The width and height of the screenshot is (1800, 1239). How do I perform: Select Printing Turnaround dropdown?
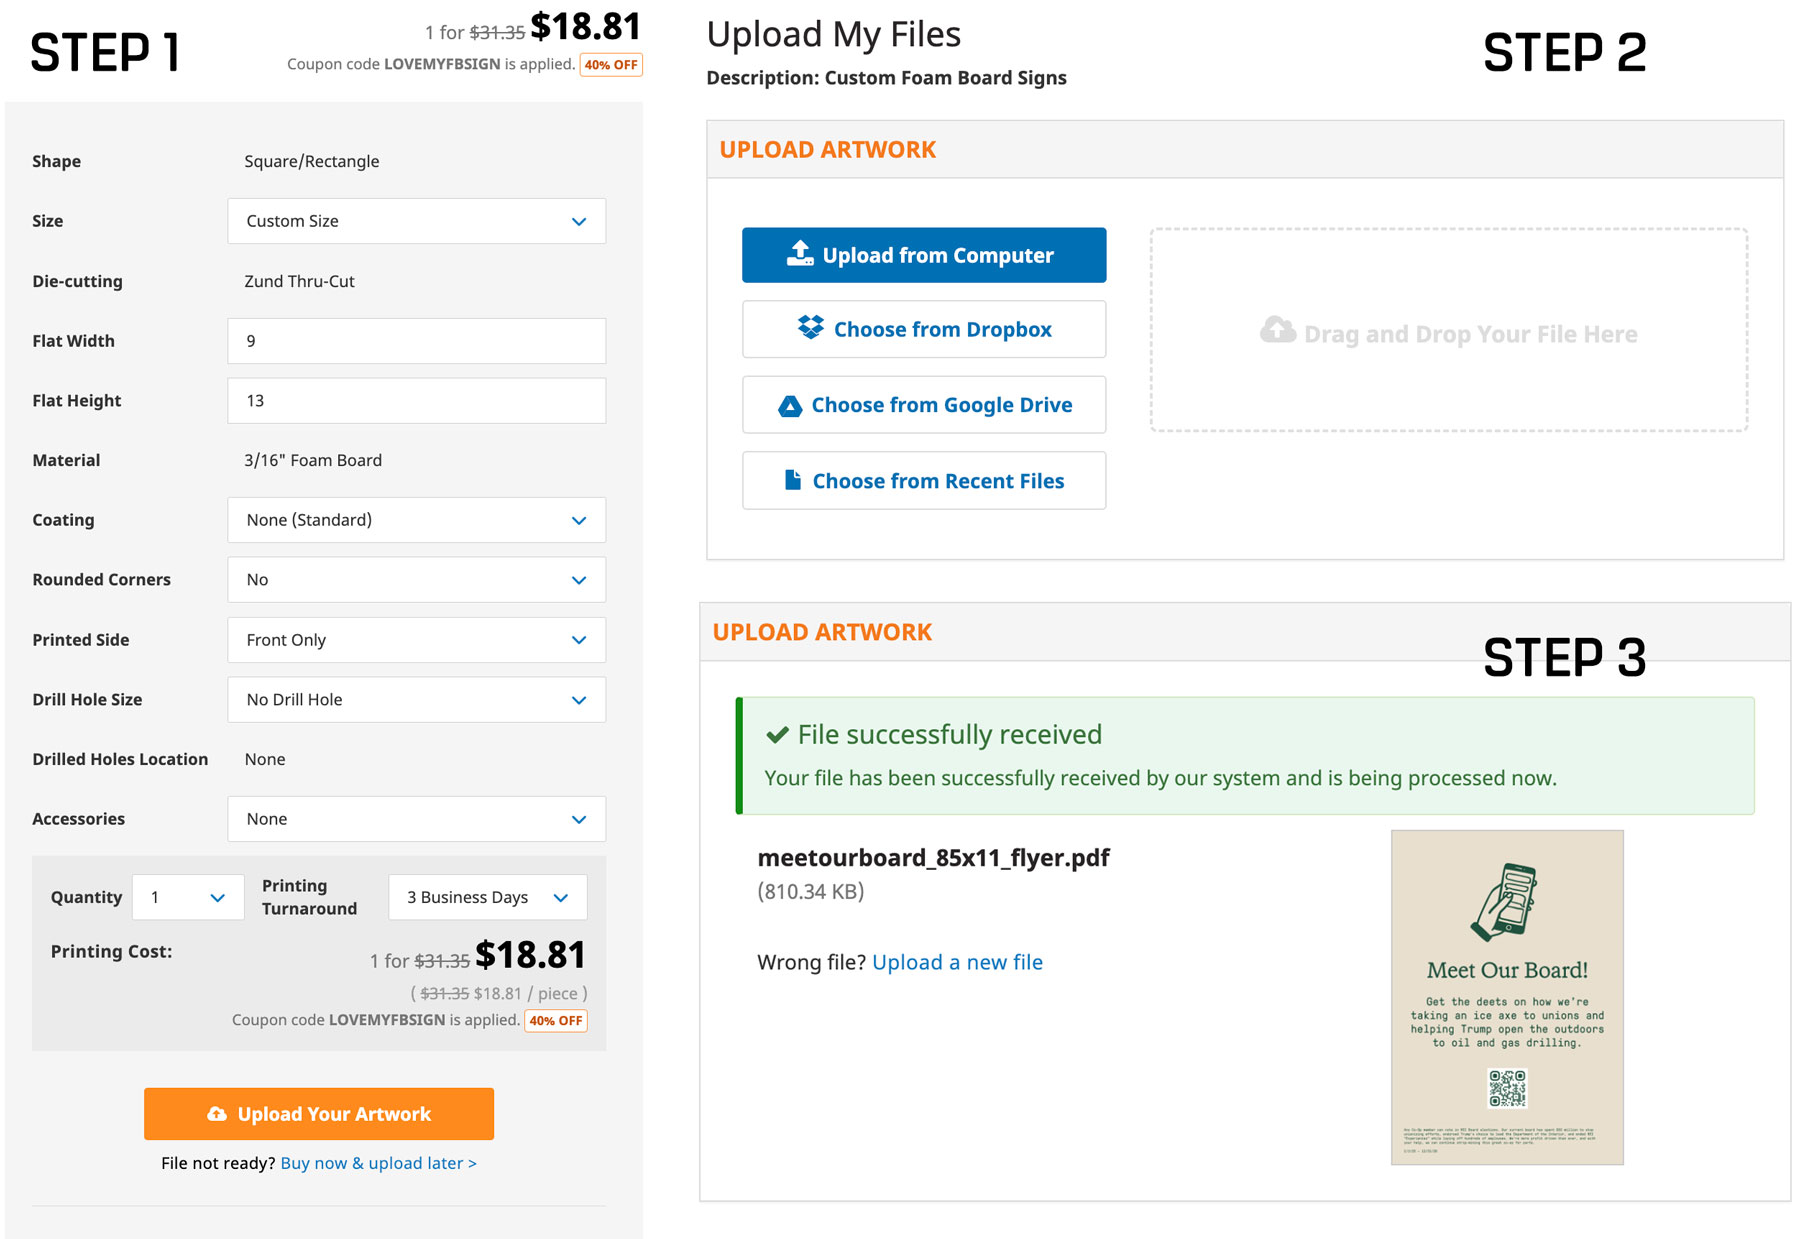pyautogui.click(x=487, y=898)
